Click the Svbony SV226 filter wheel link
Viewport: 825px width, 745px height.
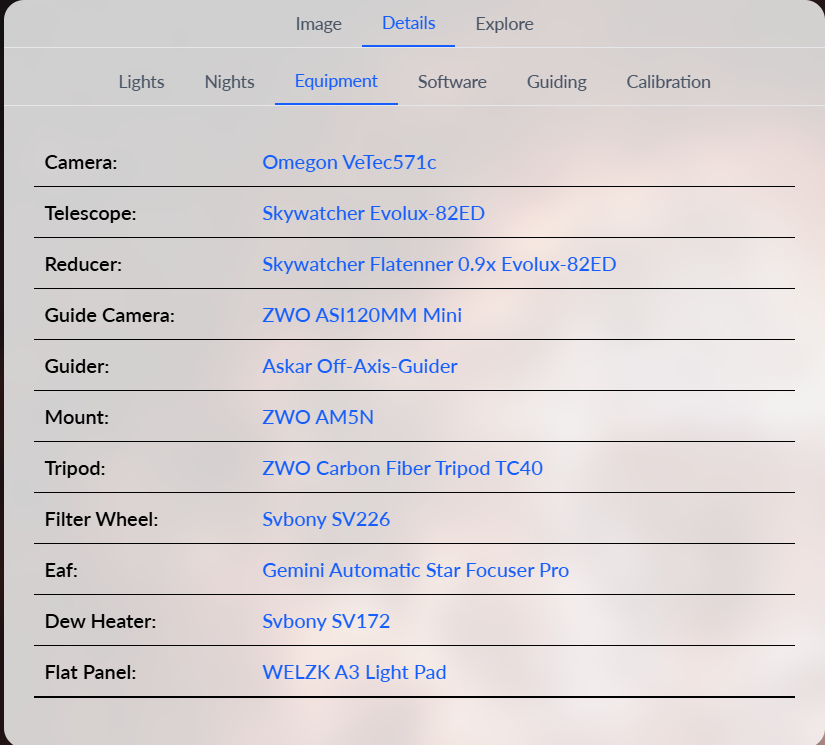pyautogui.click(x=326, y=519)
